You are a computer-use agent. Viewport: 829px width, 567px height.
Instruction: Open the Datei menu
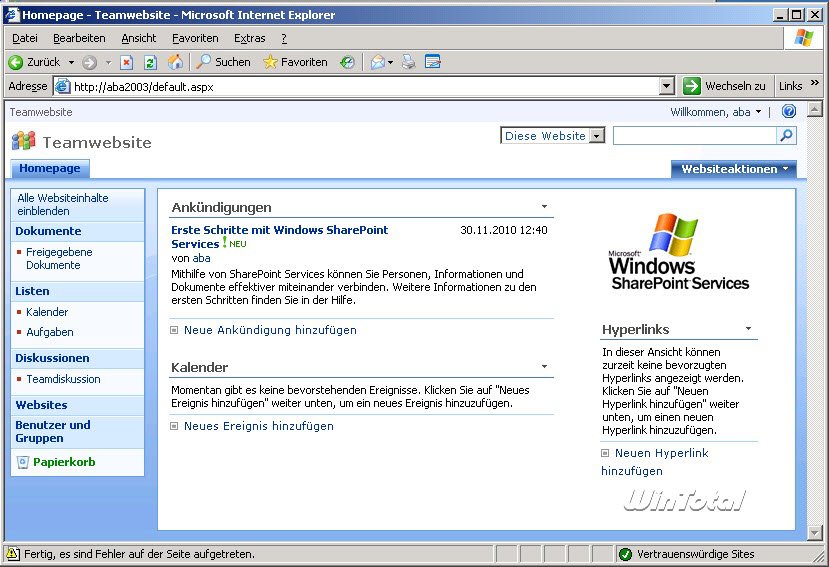pos(25,38)
